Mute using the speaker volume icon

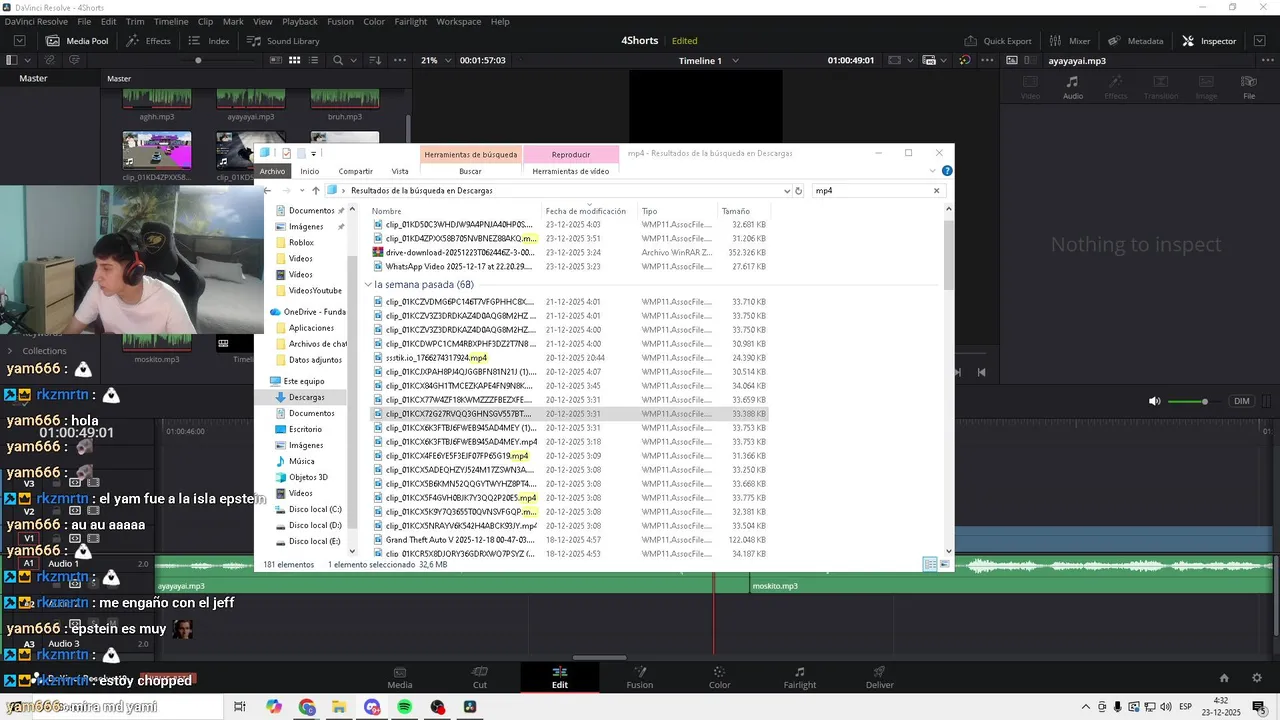click(x=1155, y=401)
